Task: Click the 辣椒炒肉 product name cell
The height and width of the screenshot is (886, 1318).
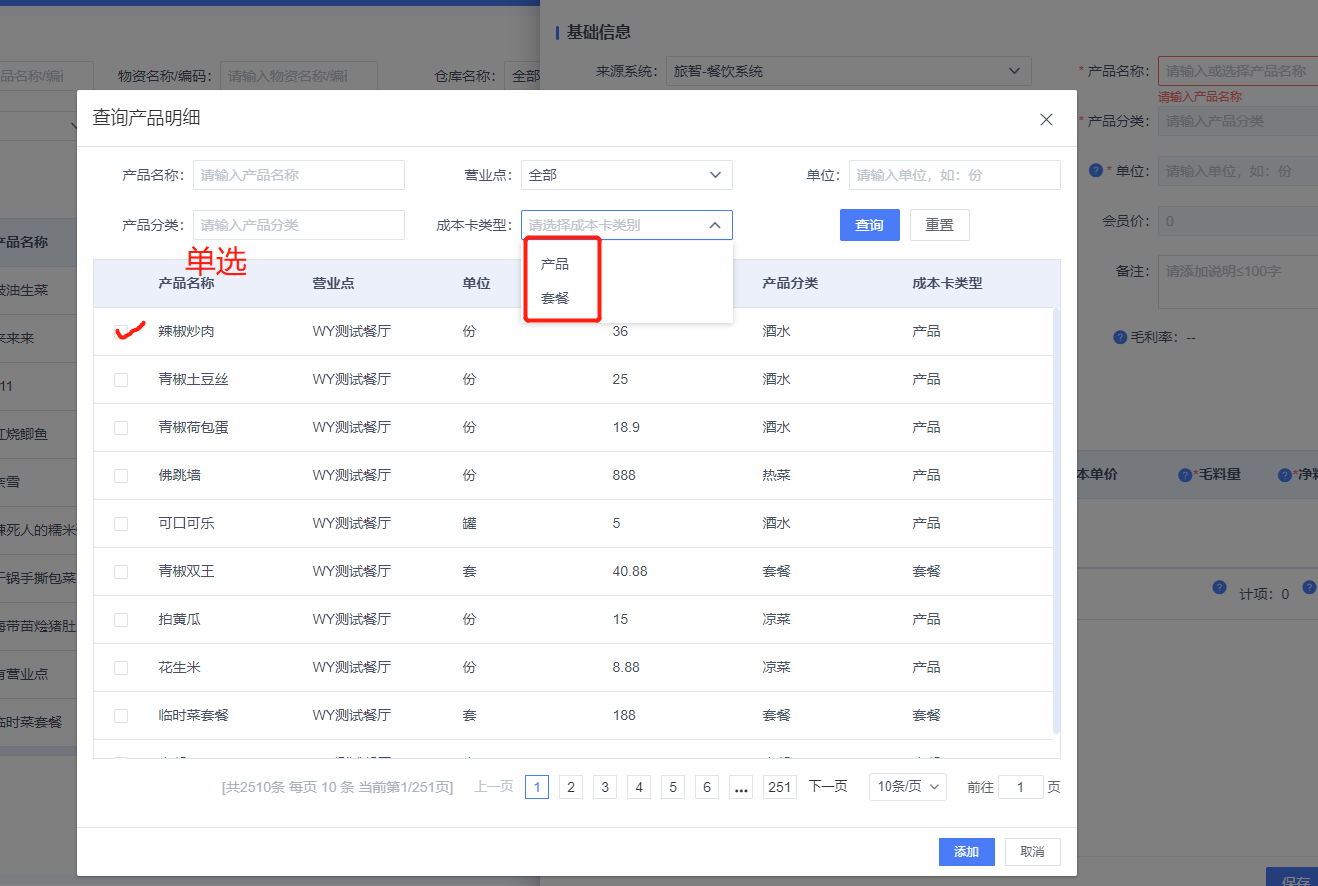Action: pos(186,331)
